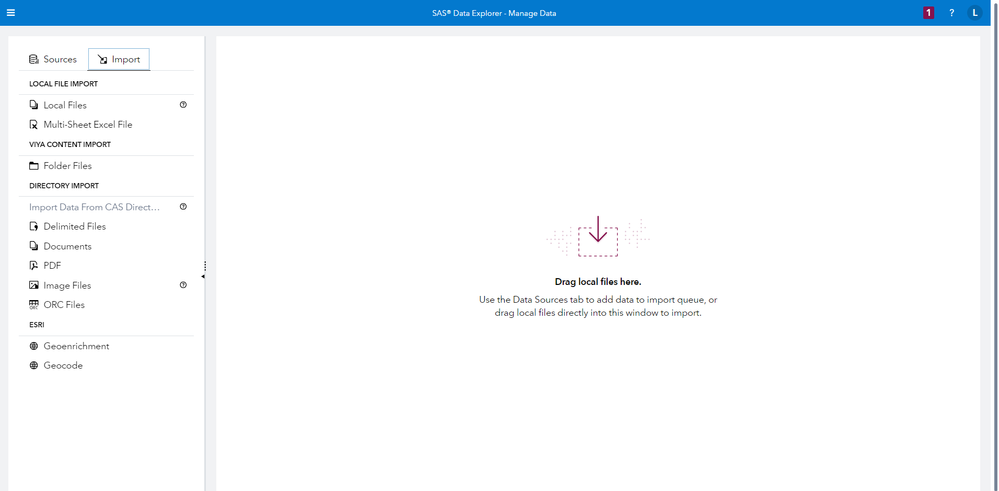Select Multi-Sheet Excel File import
This screenshot has width=999, height=491.
pyautogui.click(x=88, y=125)
